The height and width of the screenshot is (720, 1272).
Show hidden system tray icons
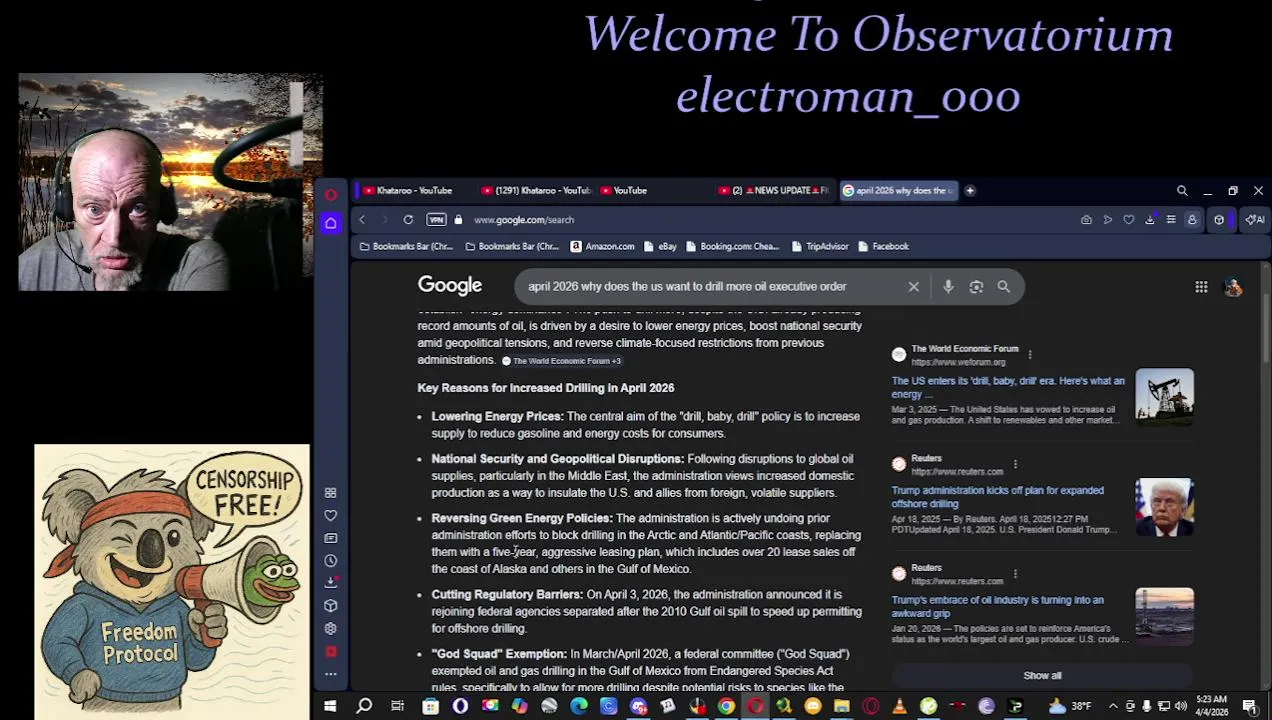[1112, 707]
